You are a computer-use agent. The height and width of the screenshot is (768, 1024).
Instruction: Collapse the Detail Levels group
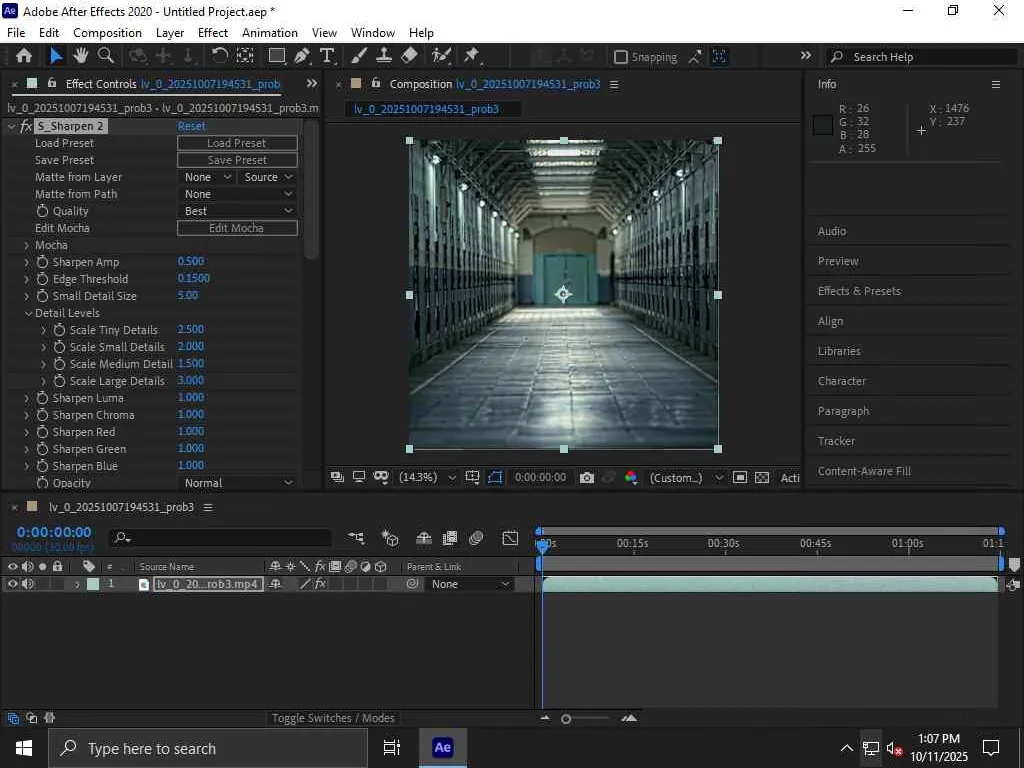click(x=27, y=313)
